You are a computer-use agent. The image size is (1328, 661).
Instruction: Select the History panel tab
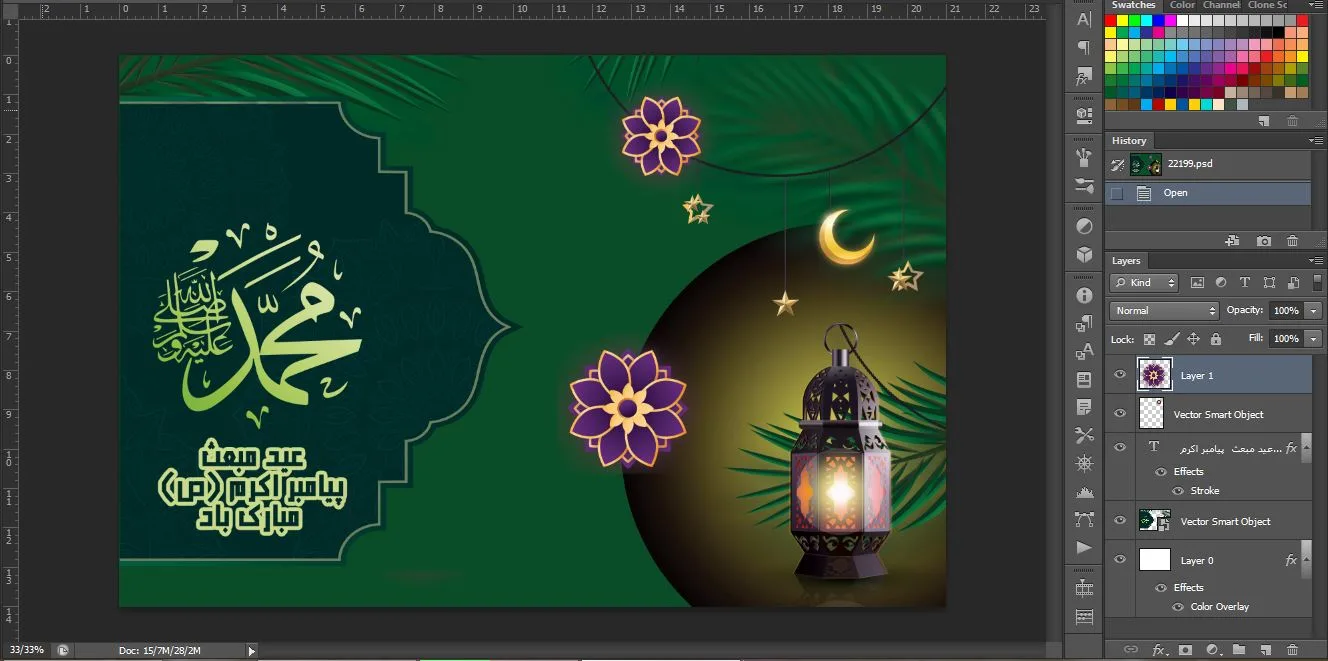pyautogui.click(x=1129, y=141)
